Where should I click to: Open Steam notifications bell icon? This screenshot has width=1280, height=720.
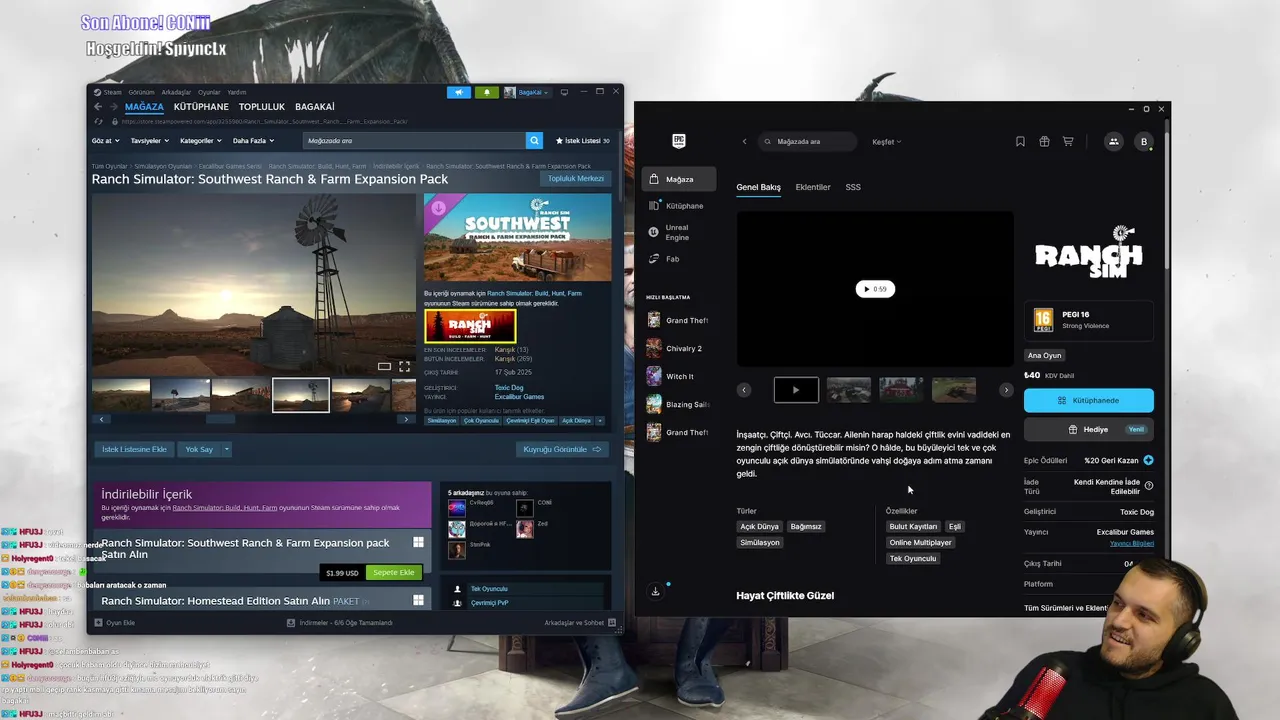487,92
